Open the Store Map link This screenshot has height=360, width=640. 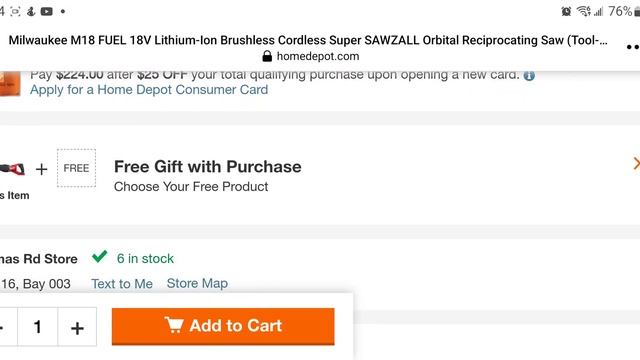(x=197, y=283)
